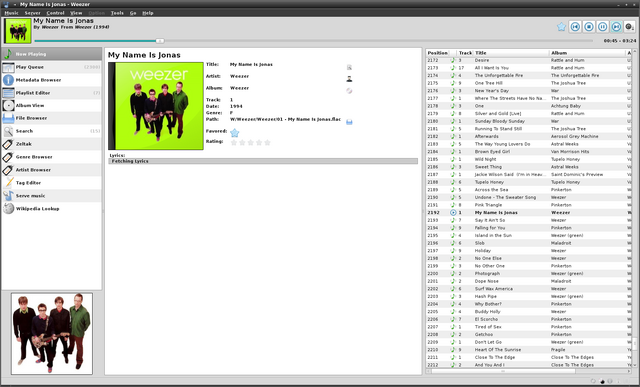This screenshot has width=640, height=387.
Task: Click the large Weezer album cover
Action: 156,106
